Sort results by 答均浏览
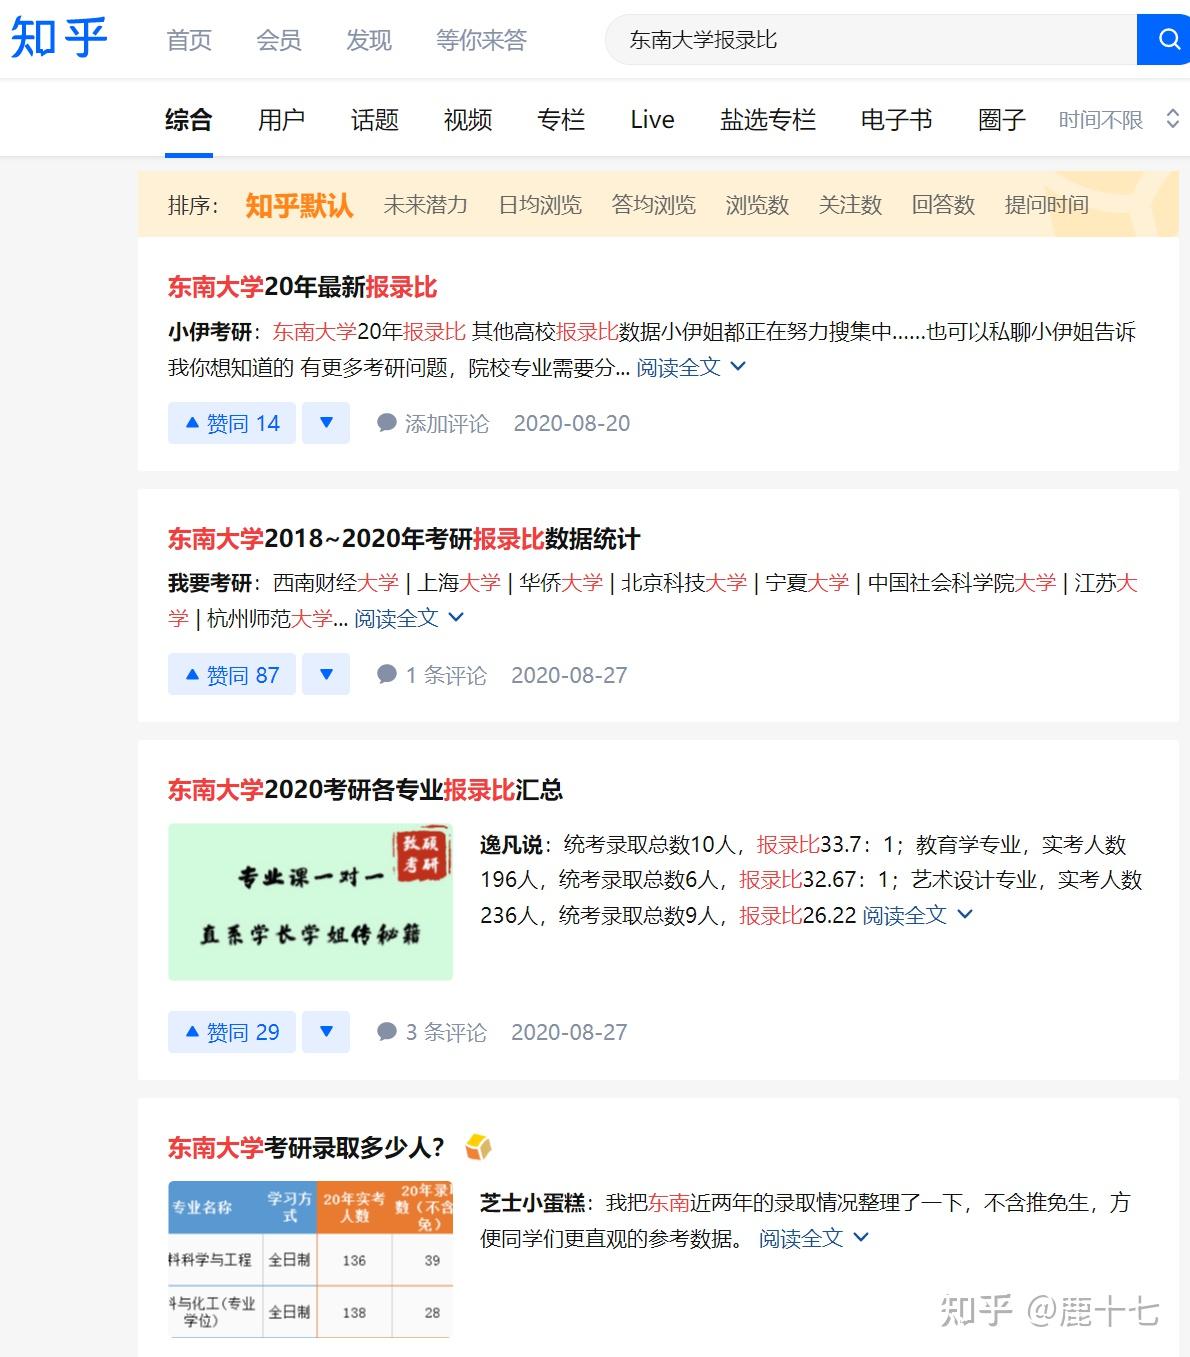This screenshot has width=1190, height=1357. [653, 205]
